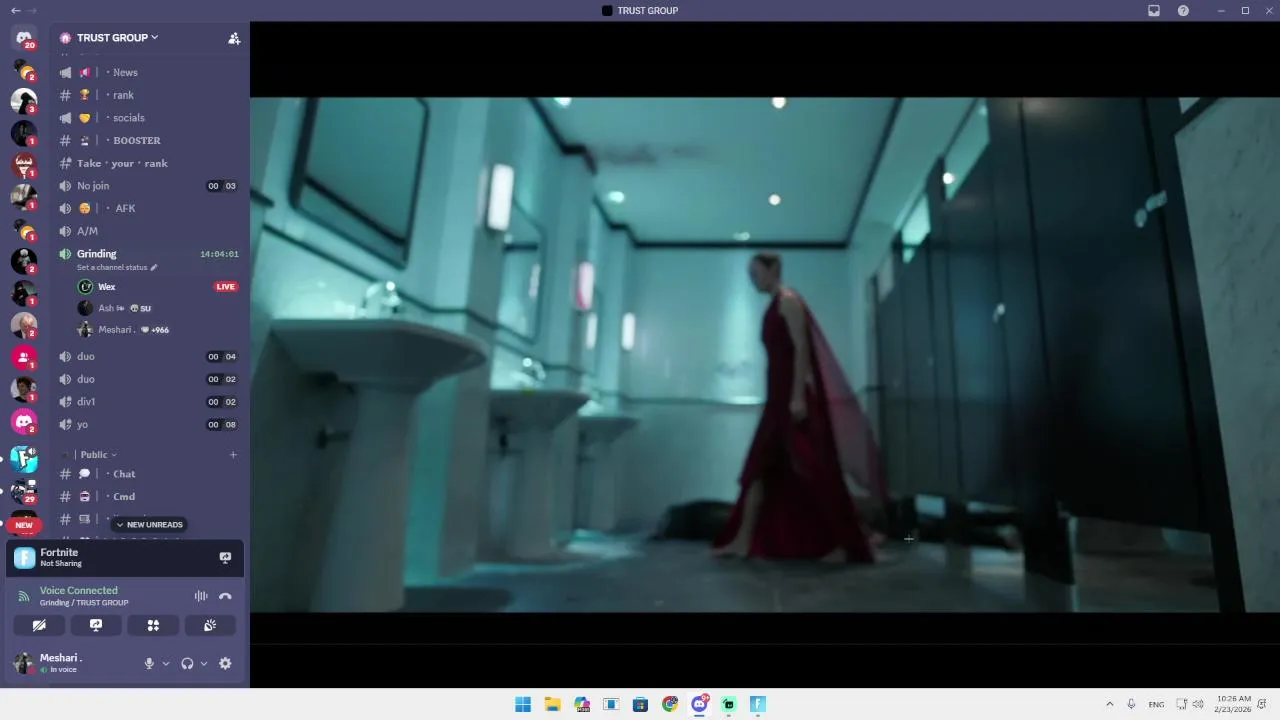Toggle noise suppression waveform icon
Image resolution: width=1280 pixels, height=720 pixels.
(x=201, y=596)
